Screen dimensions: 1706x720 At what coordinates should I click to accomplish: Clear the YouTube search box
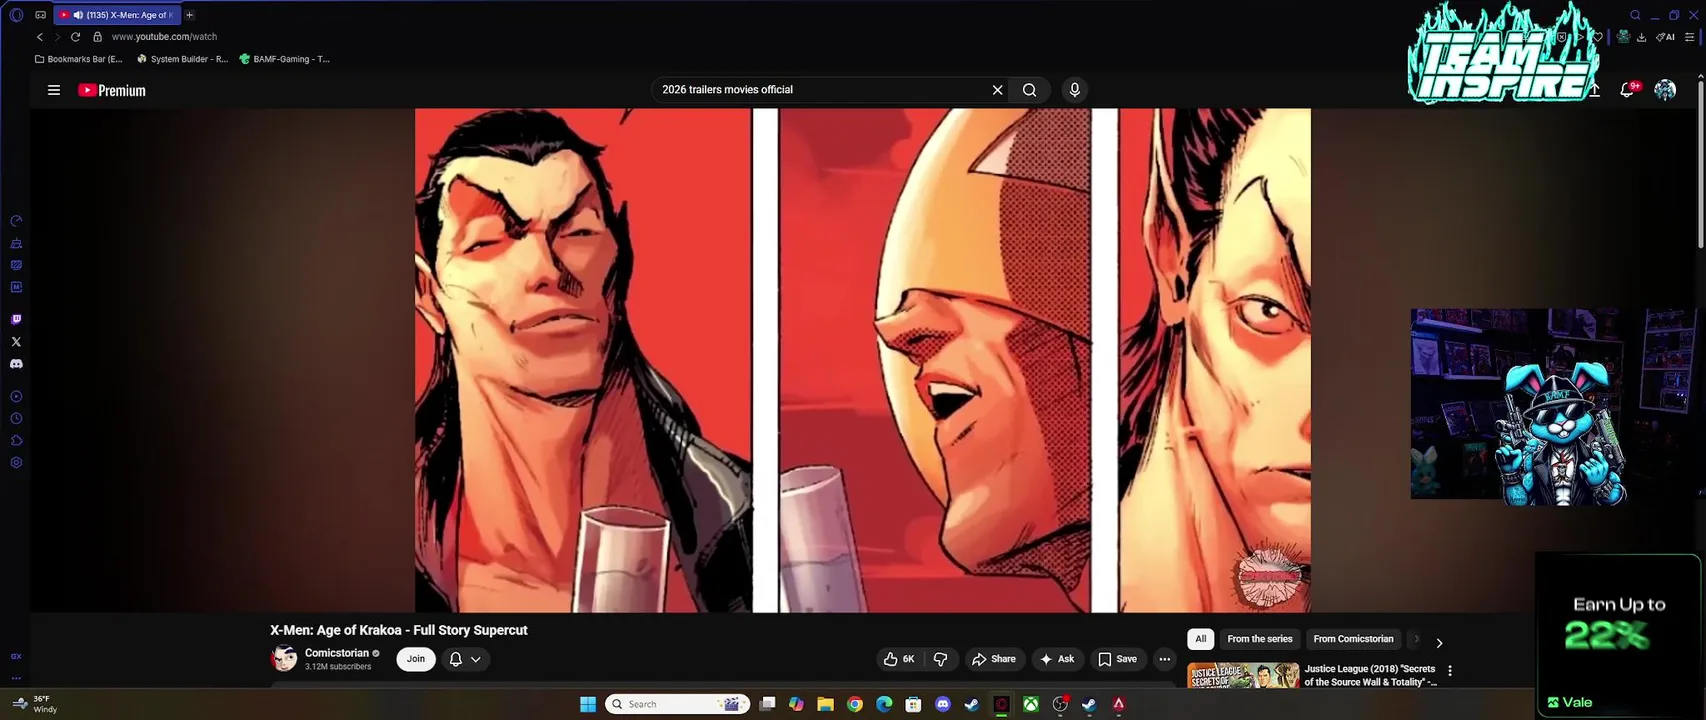click(997, 90)
